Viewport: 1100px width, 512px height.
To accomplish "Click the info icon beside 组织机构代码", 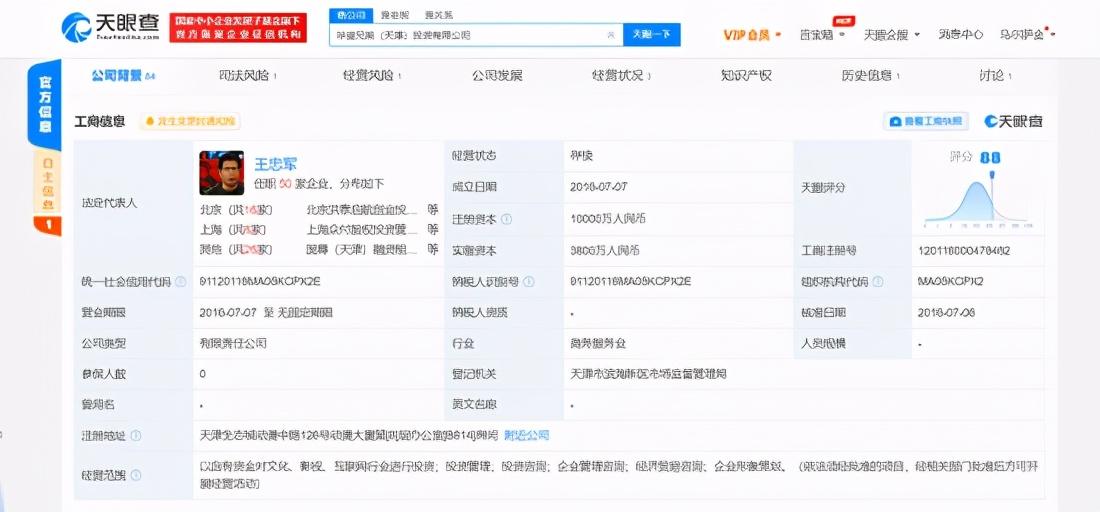I will click(878, 281).
